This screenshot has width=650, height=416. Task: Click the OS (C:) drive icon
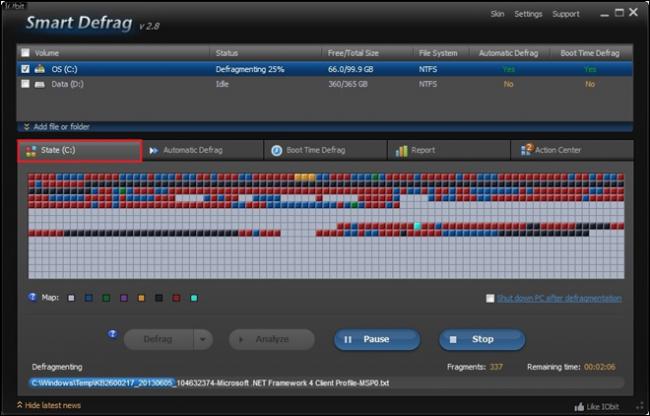point(40,69)
